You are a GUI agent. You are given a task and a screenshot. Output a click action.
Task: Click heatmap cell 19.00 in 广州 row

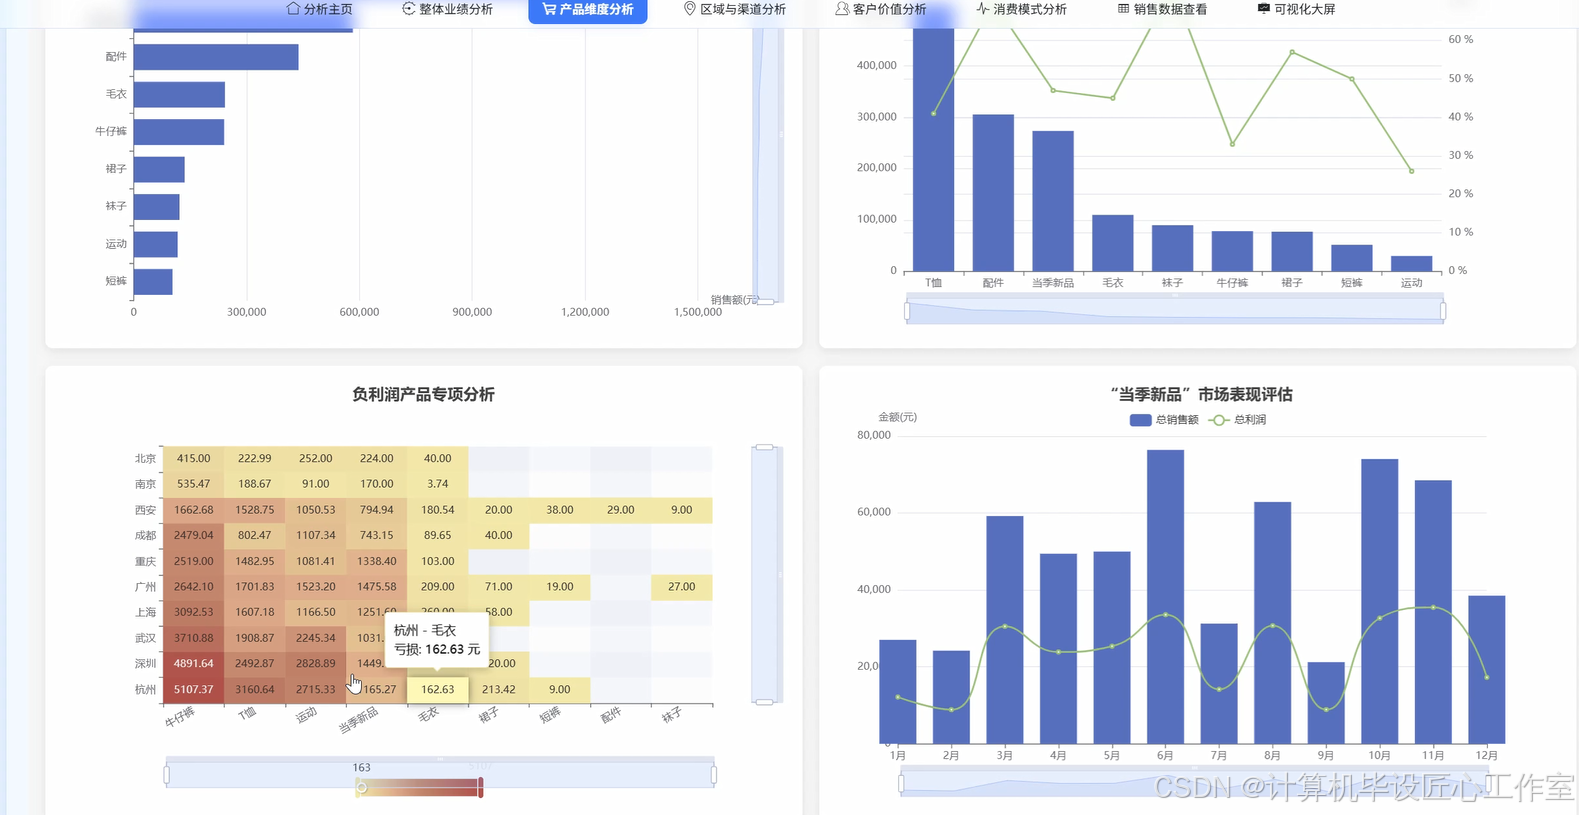(x=560, y=587)
